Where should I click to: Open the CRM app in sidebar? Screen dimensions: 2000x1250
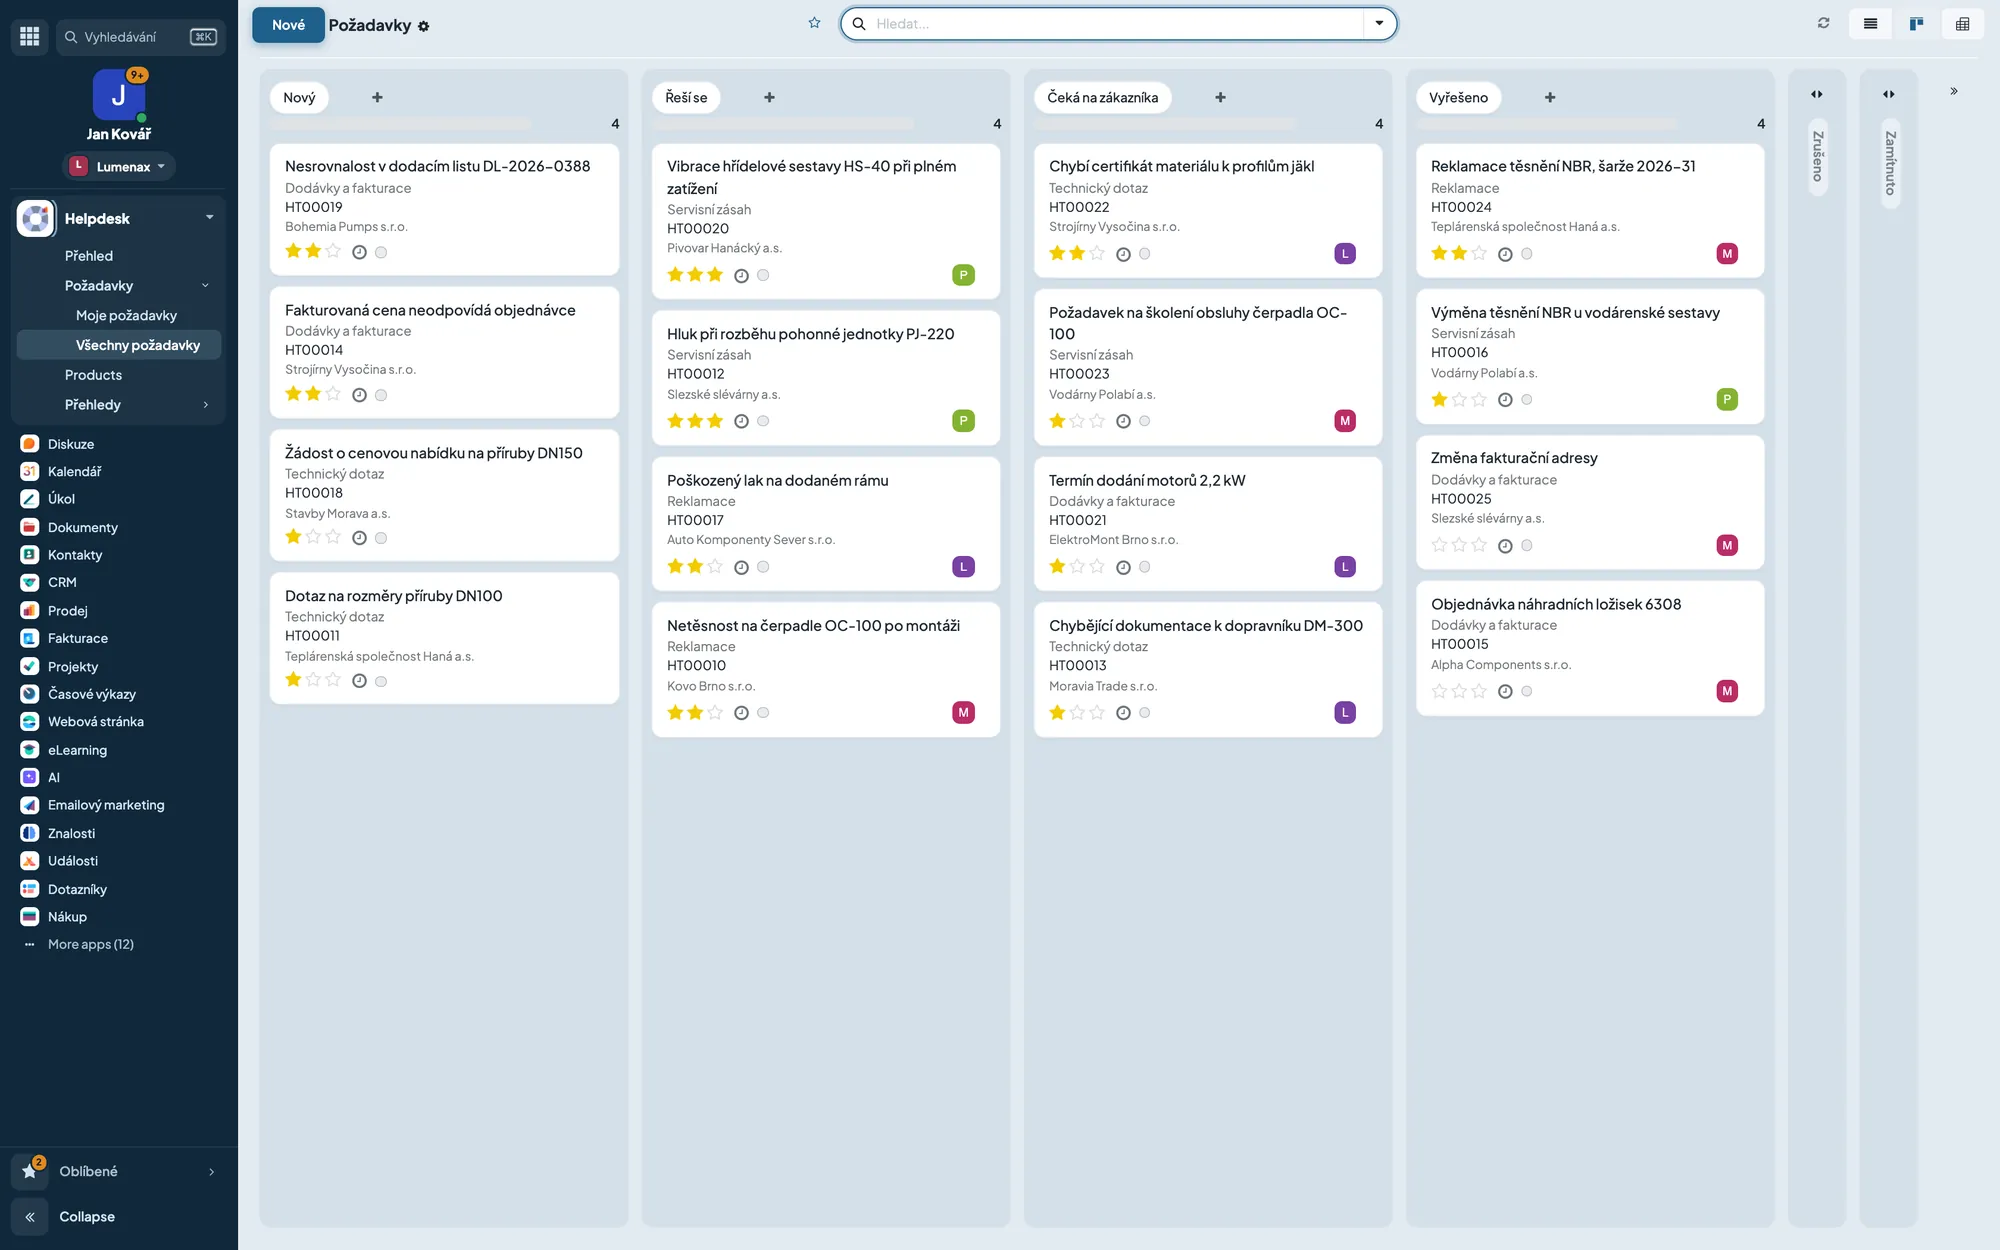[x=62, y=582]
